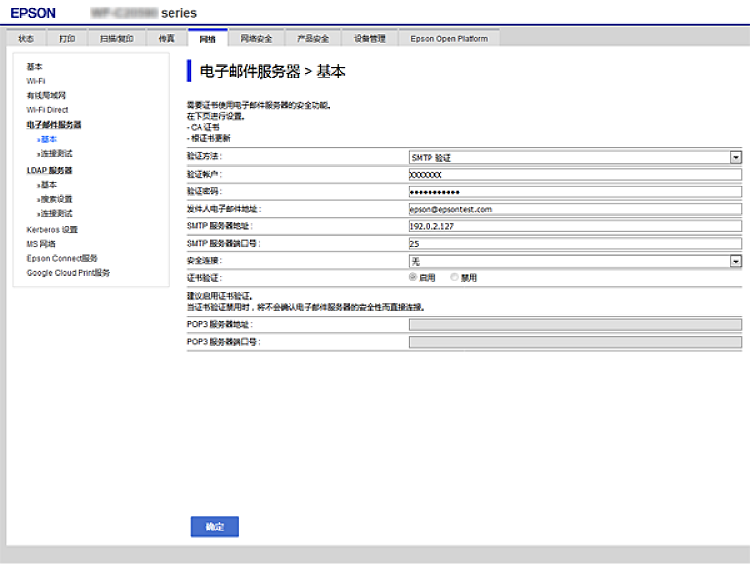Screen dimensions: 750x564
Task: Click the EPSON logo
Action: [x=33, y=13]
